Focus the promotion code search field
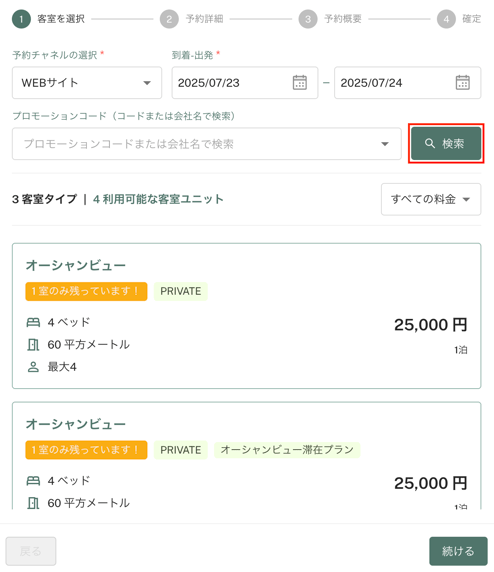The width and height of the screenshot is (494, 572). click(207, 144)
